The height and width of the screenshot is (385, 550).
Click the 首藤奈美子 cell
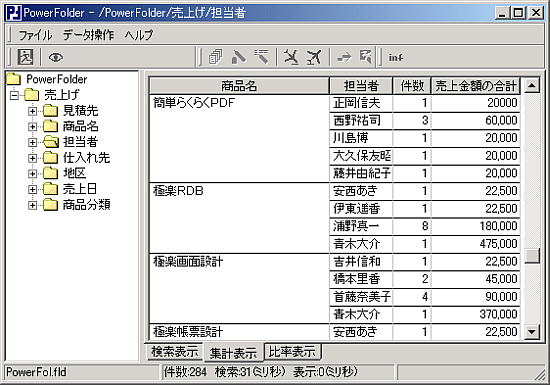(361, 297)
